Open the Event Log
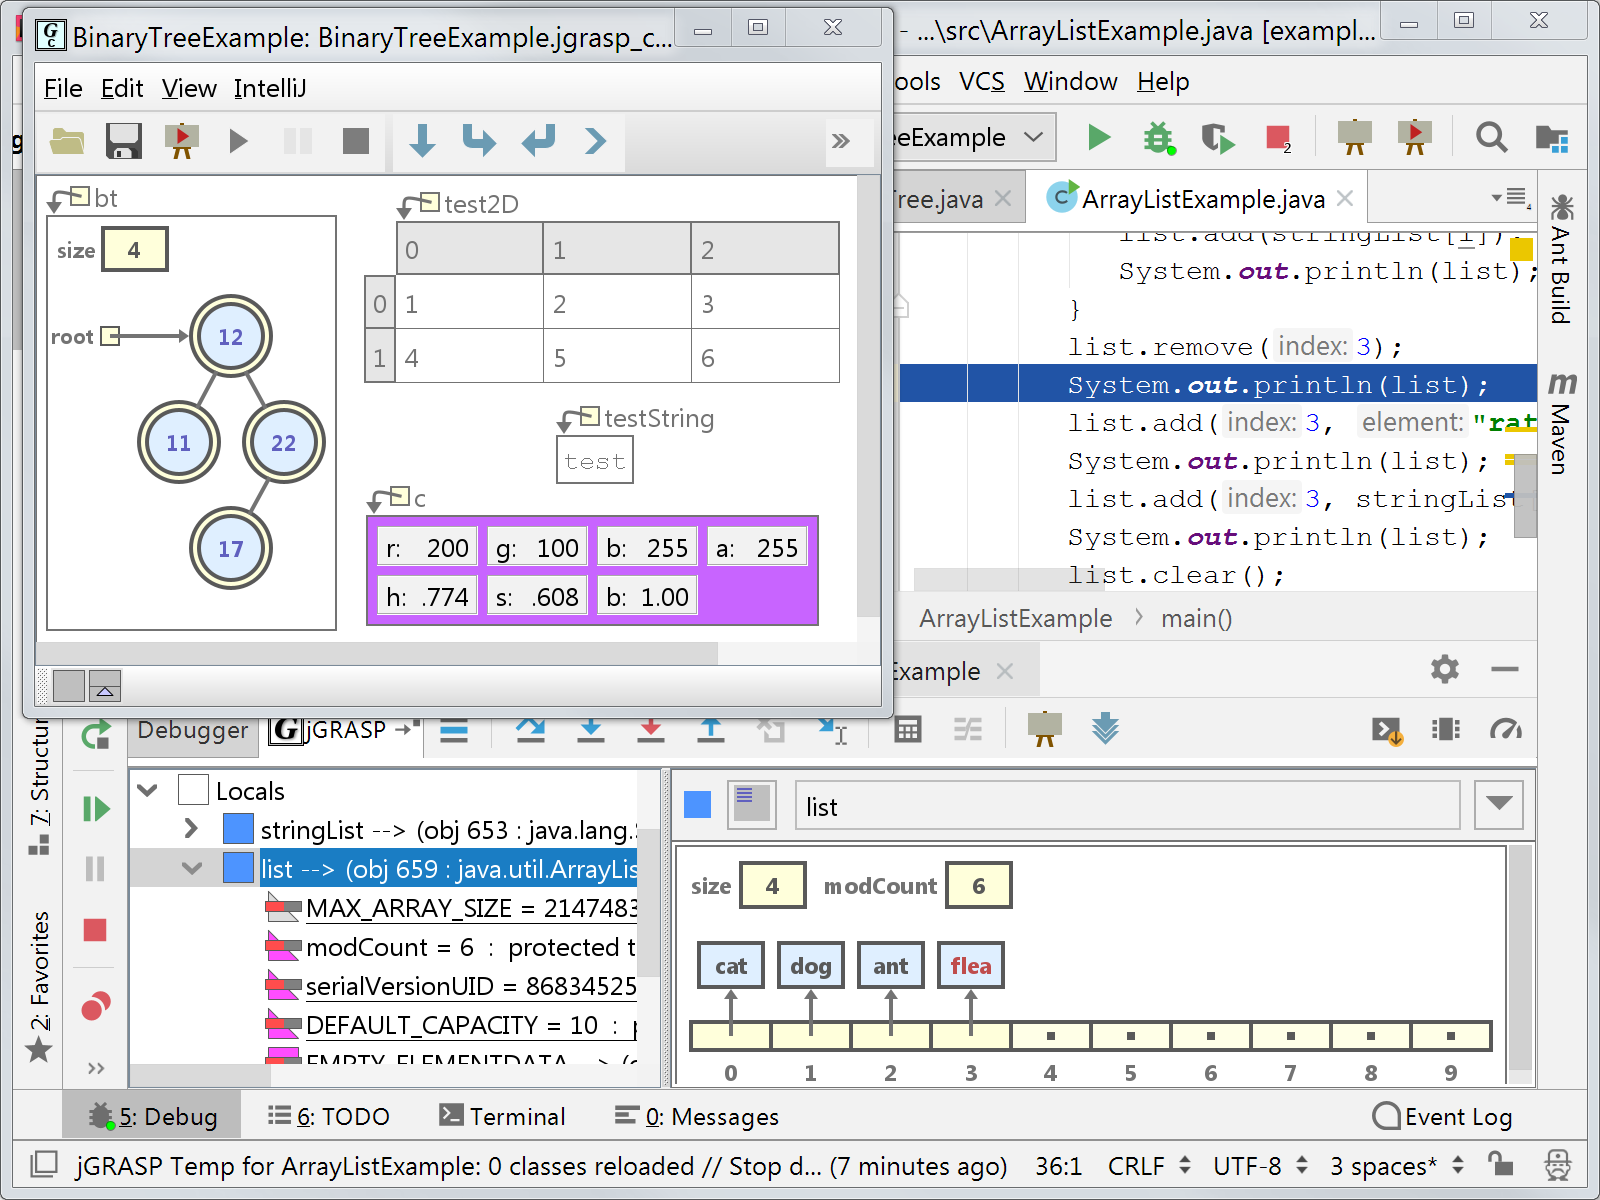The image size is (1600, 1200). tap(1442, 1116)
